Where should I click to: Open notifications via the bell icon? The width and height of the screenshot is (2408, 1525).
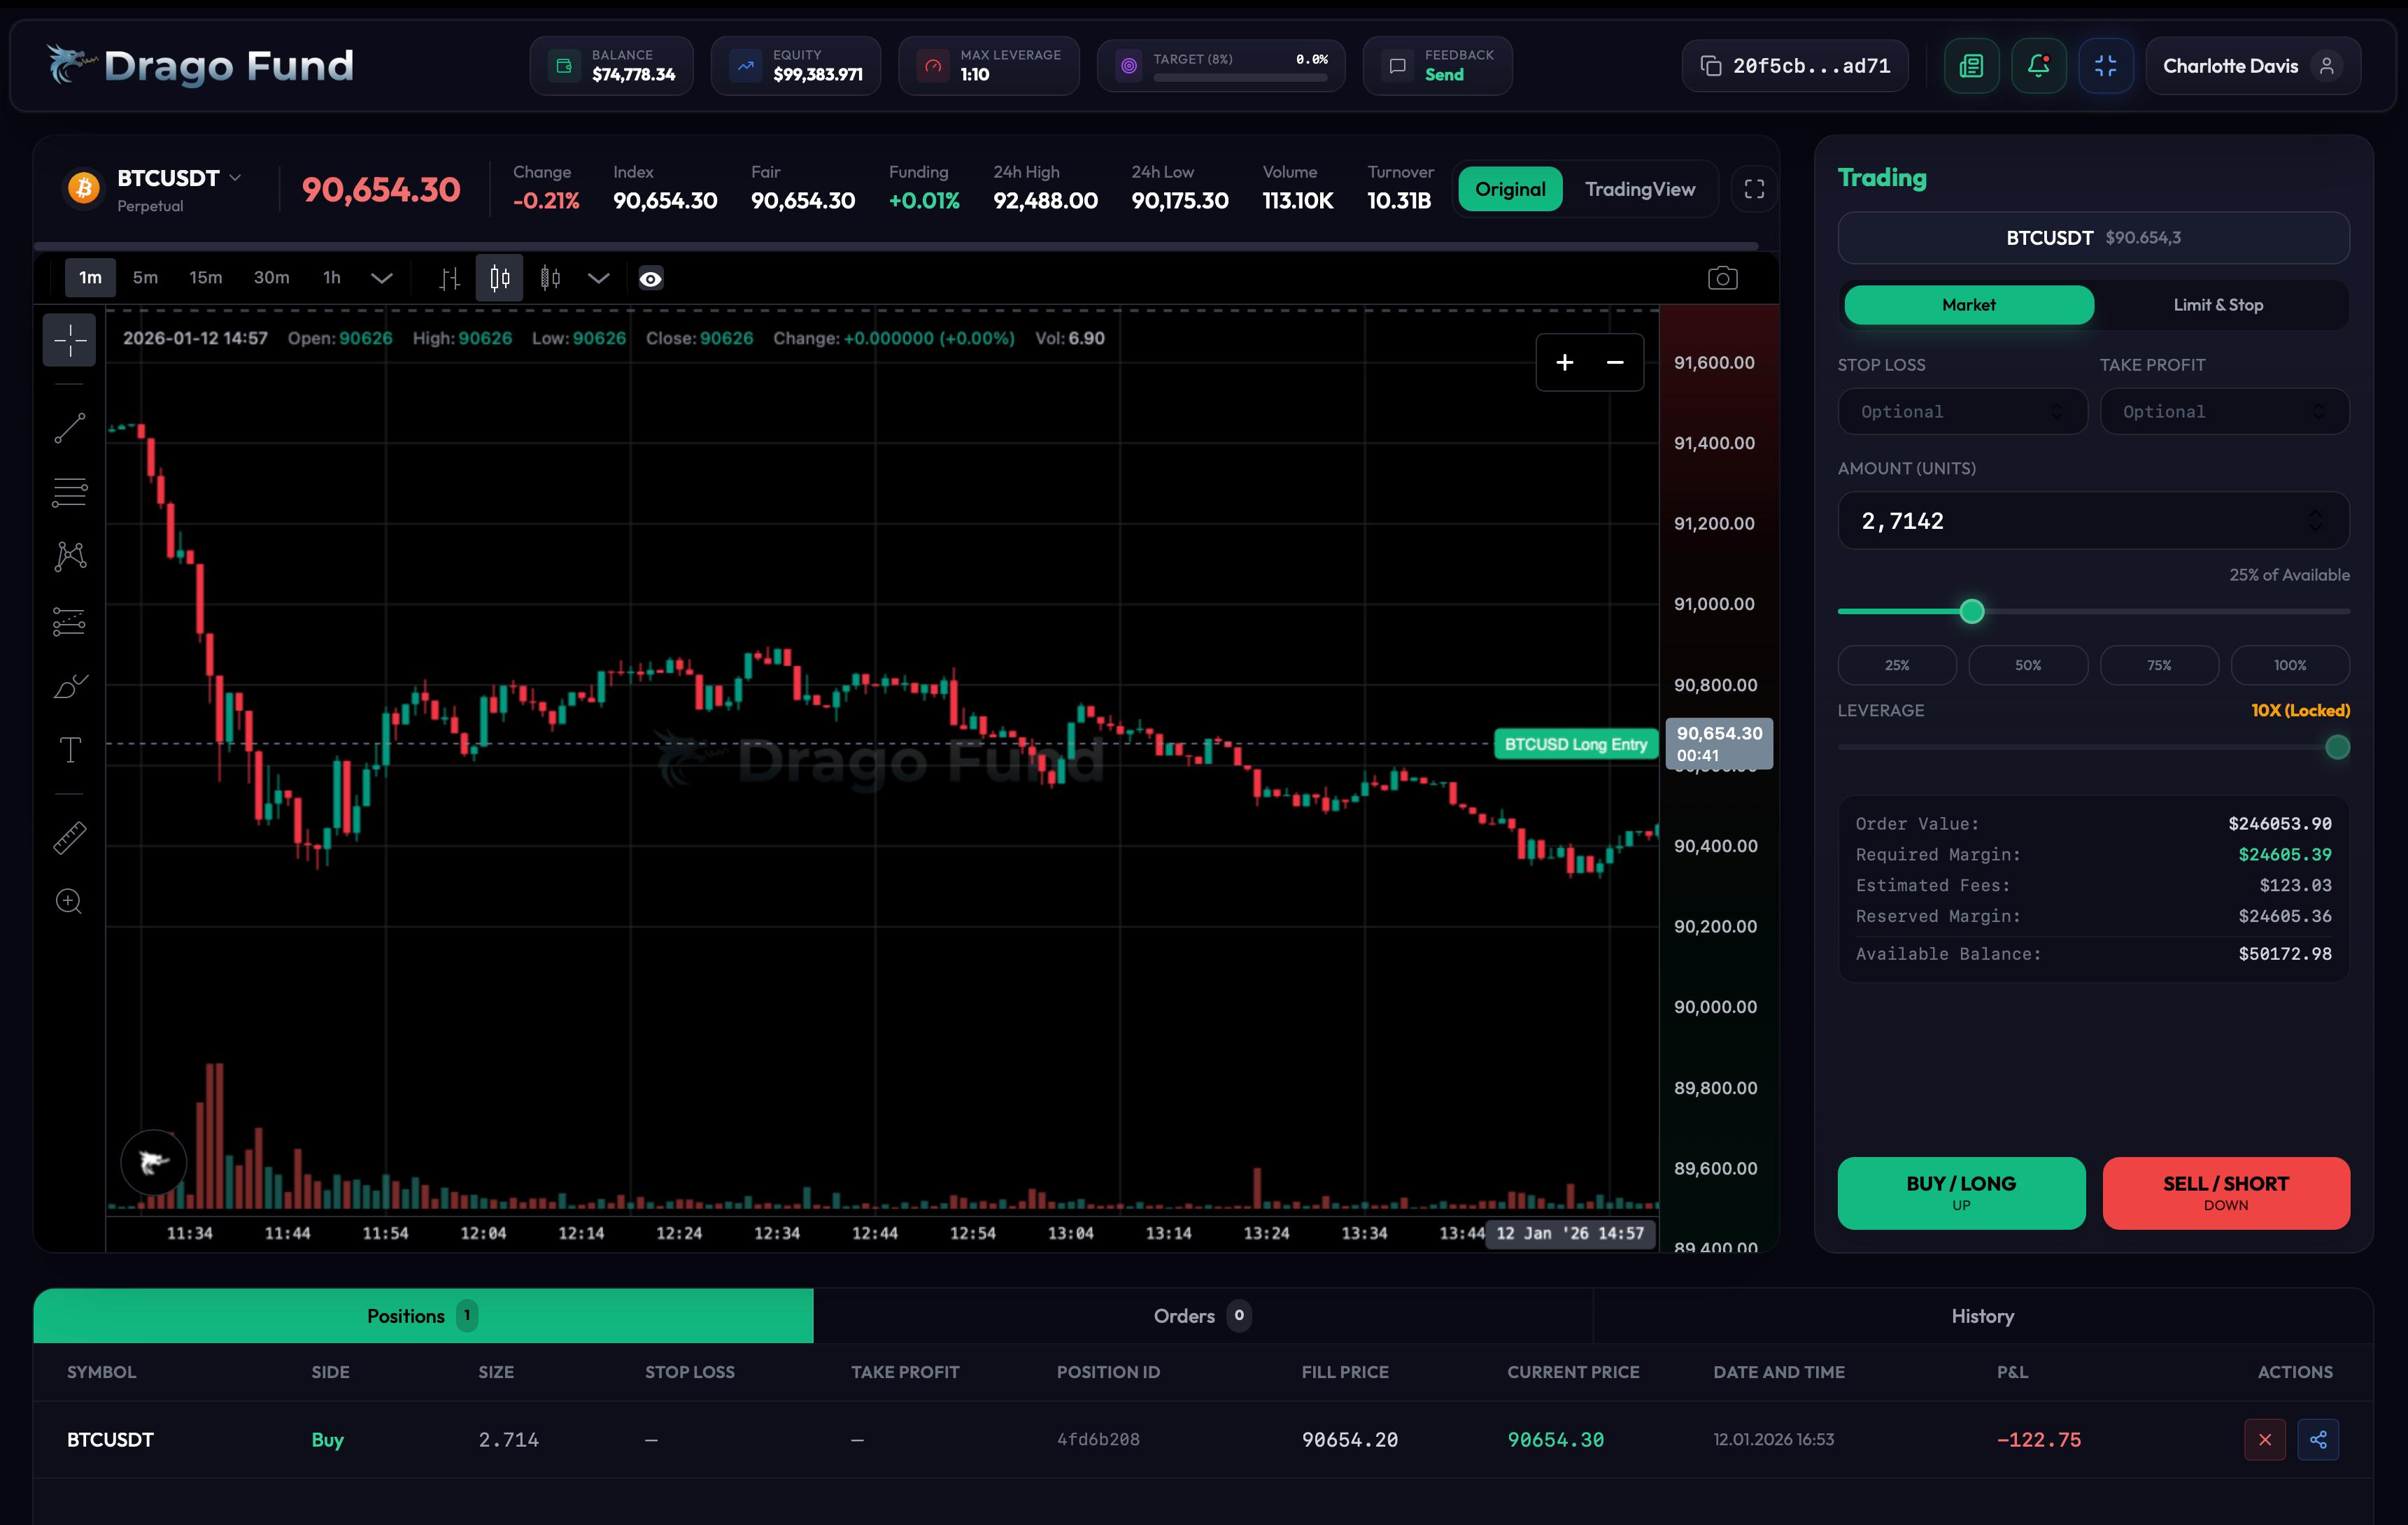tap(2039, 65)
